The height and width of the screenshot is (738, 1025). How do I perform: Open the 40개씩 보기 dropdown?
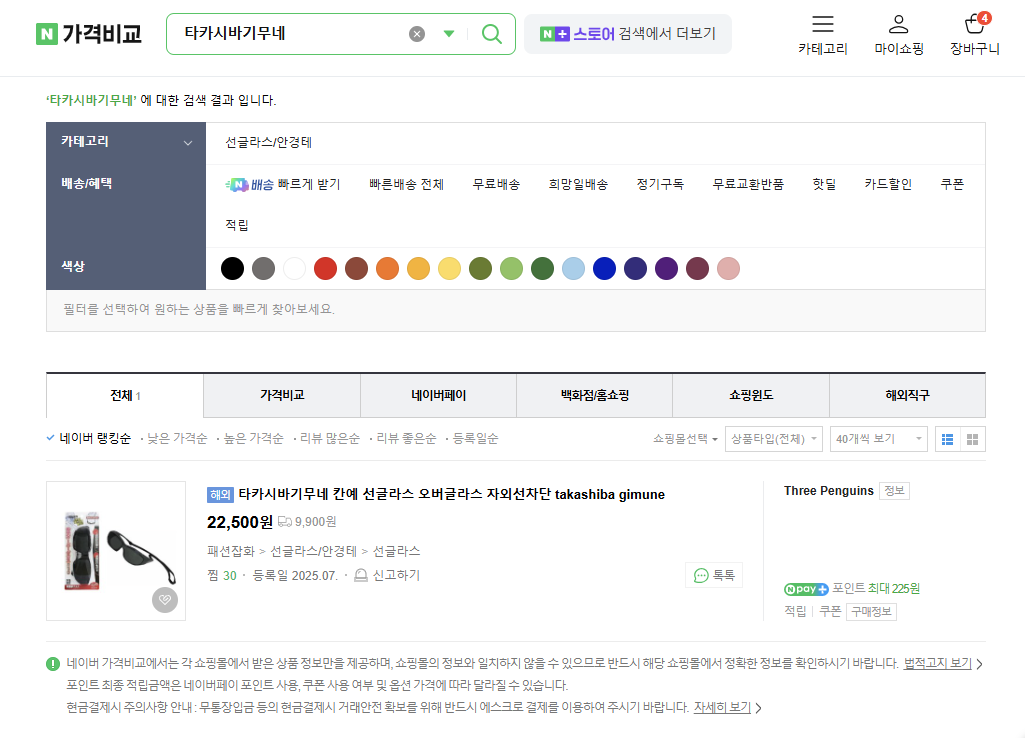tap(878, 439)
